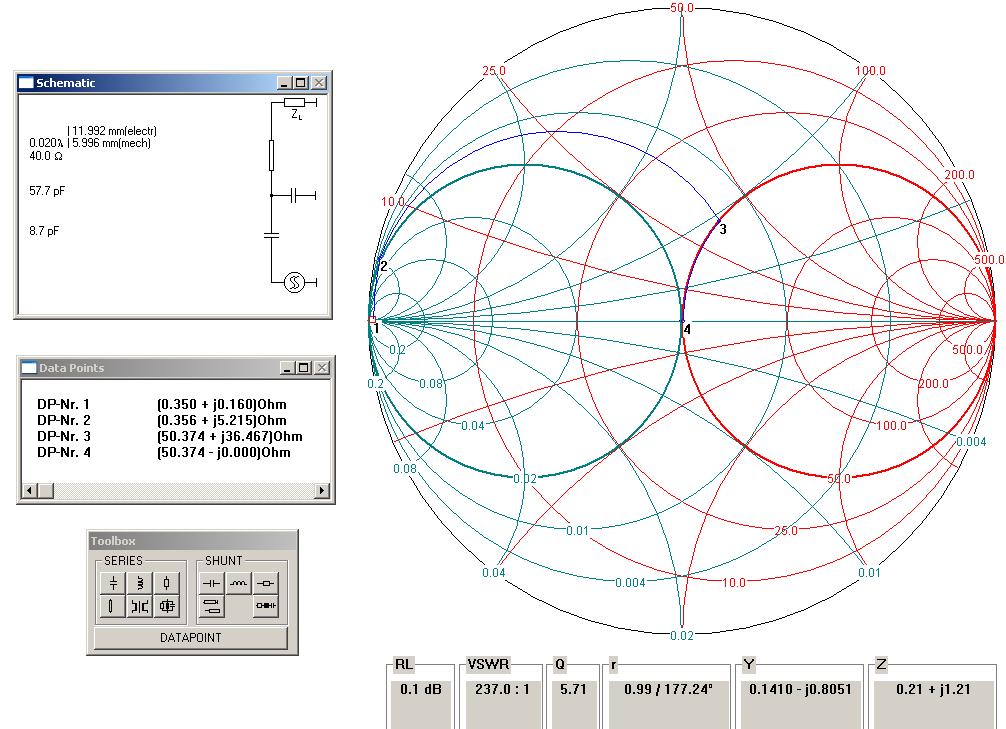The width and height of the screenshot is (1006, 729).
Task: Click the source symbol in Schematic
Action: pos(294,282)
